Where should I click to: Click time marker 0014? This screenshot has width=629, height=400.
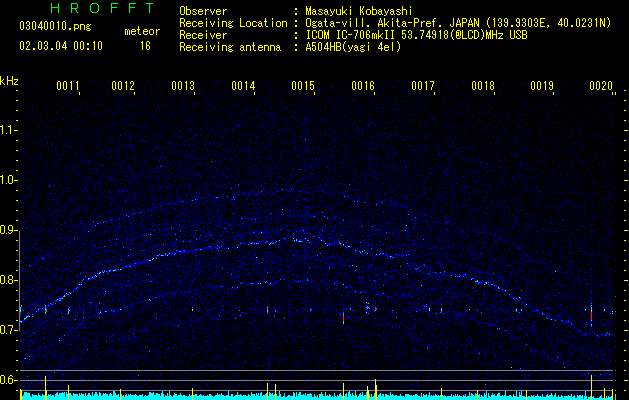click(x=243, y=86)
